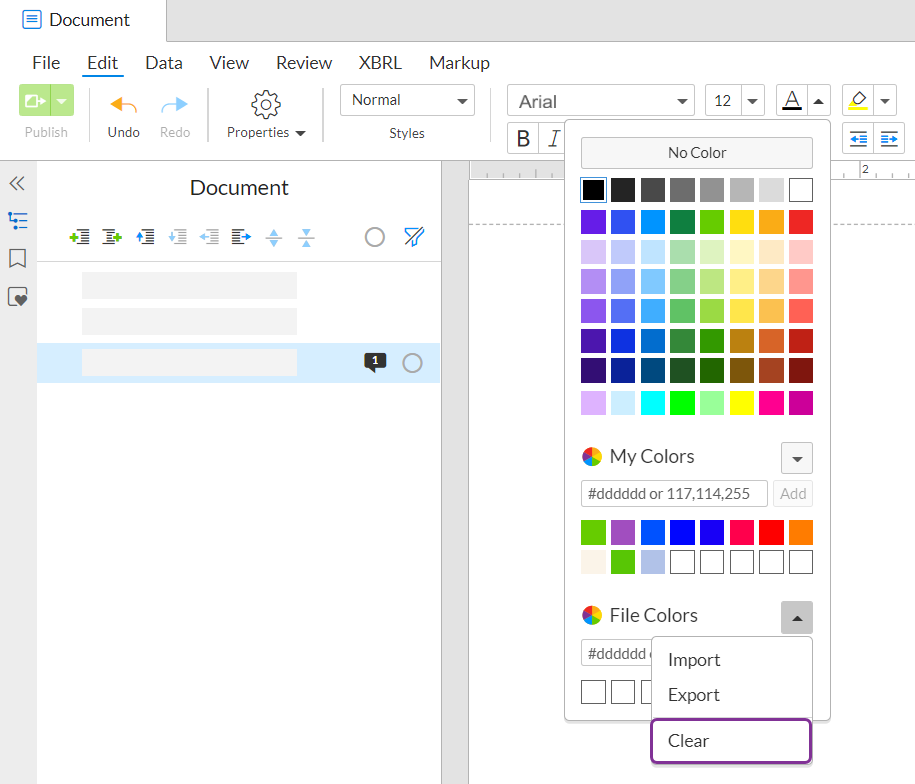Pick the white color swatch in grayscale row

point(801,190)
